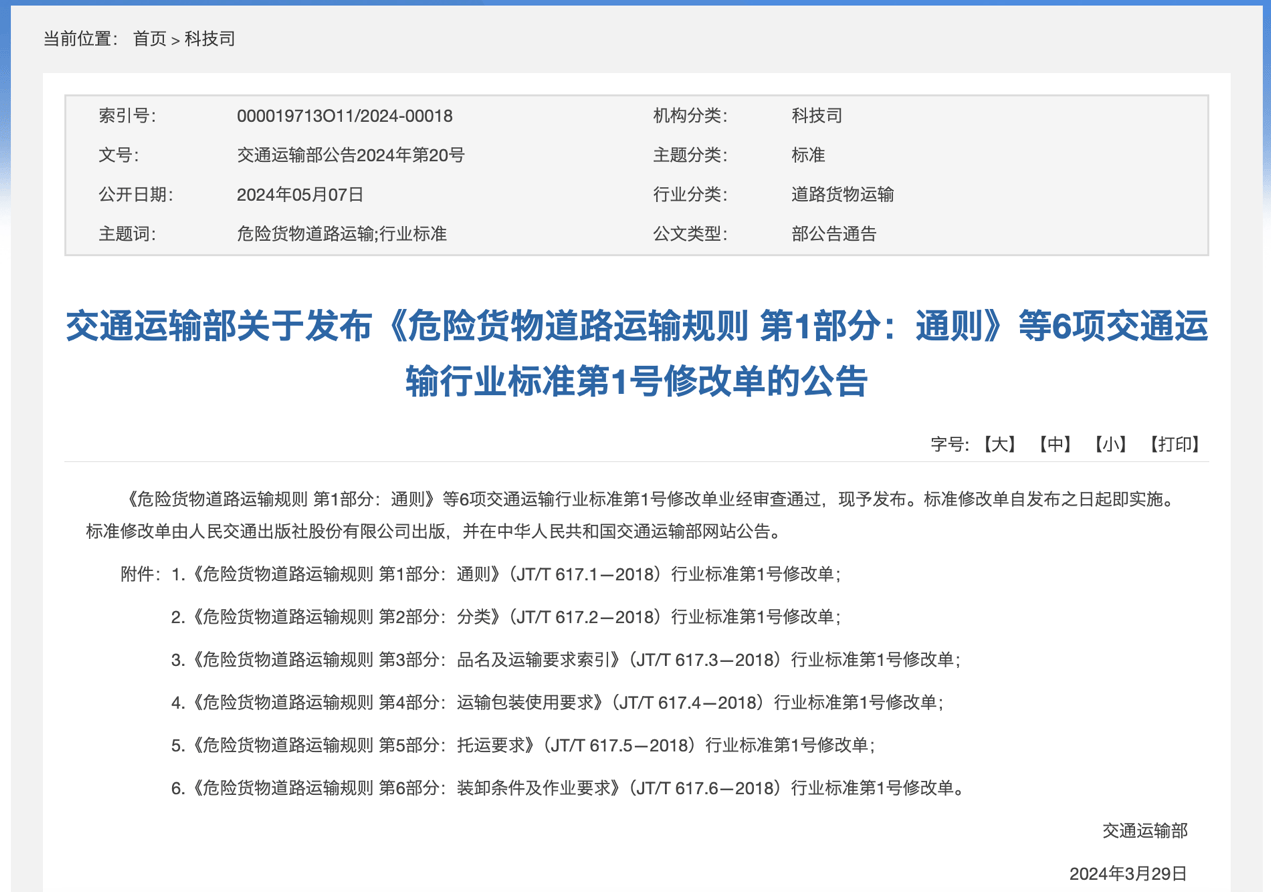Viewport: 1271px width, 892px height.
Task: Click the index number 000019713O11/2024-00018
Action: 344,116
